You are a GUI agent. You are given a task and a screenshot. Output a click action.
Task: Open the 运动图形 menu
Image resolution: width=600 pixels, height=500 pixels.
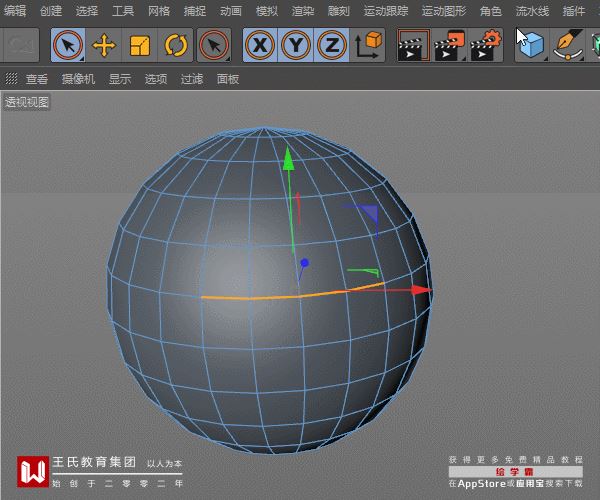[x=444, y=11]
